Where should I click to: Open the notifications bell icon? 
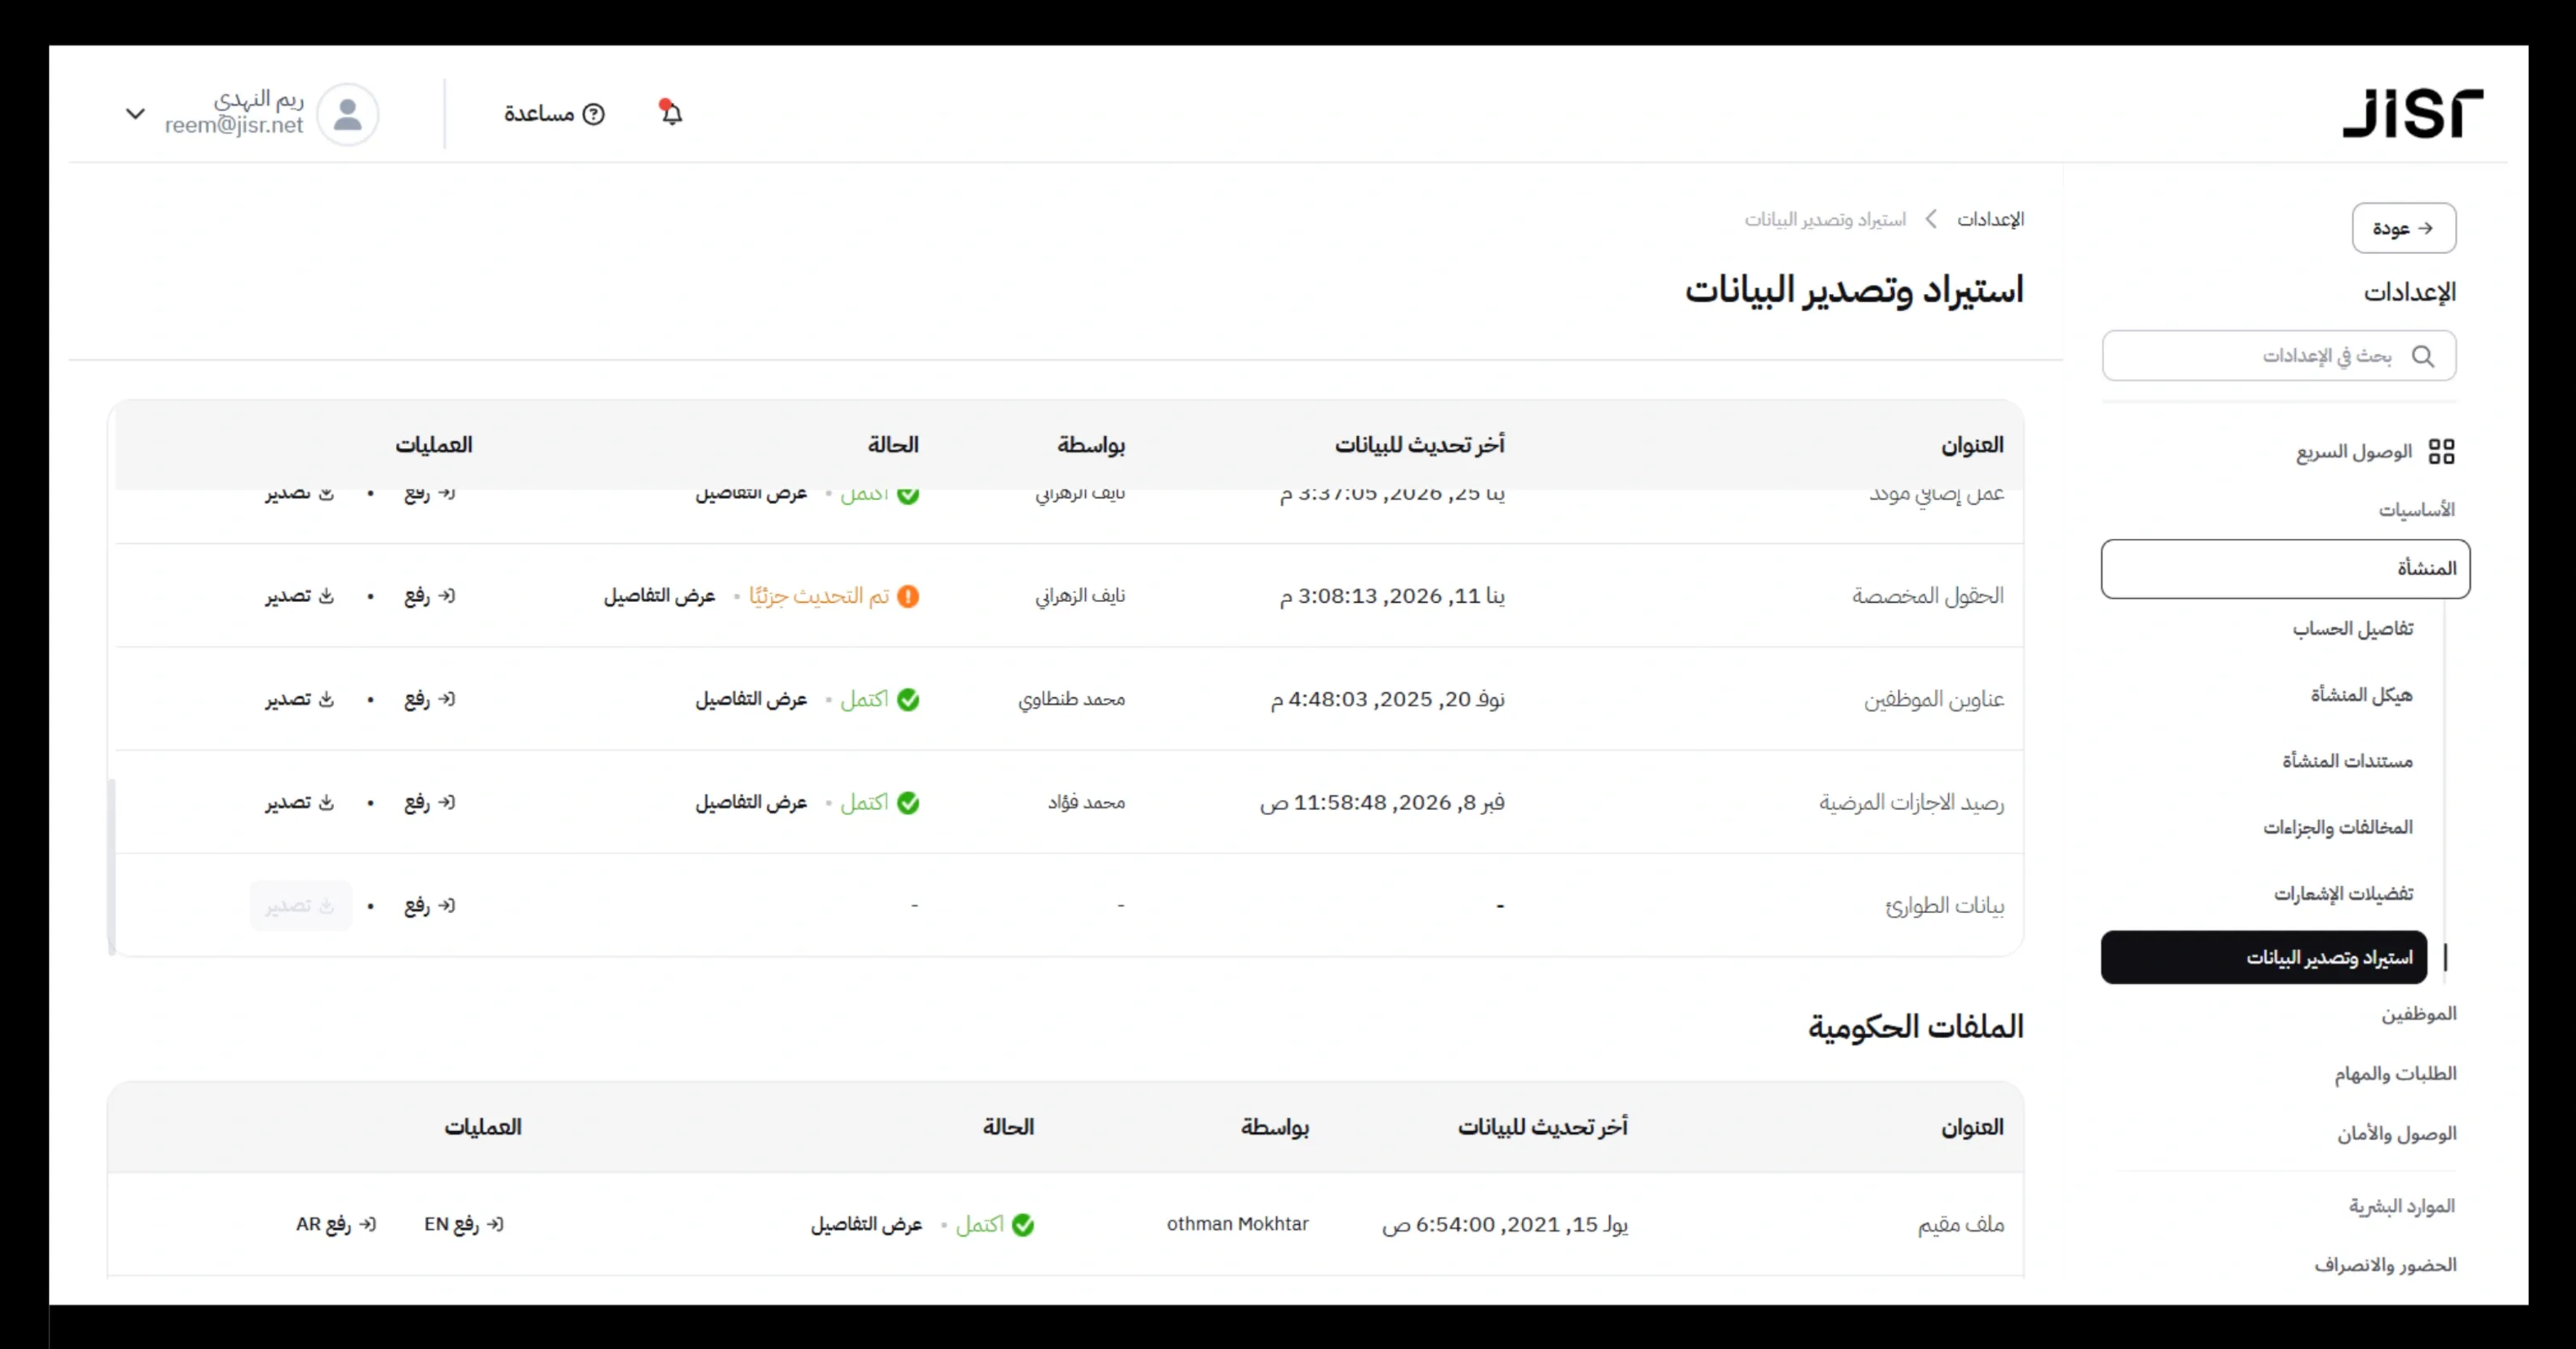tap(672, 113)
